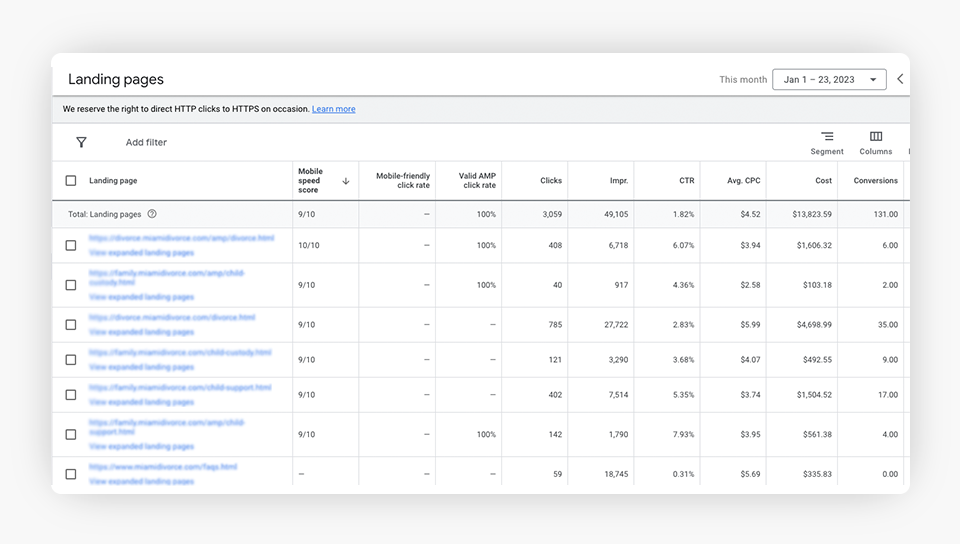
Task: Click the help icon beside Total: Landing pages
Action: click(152, 214)
